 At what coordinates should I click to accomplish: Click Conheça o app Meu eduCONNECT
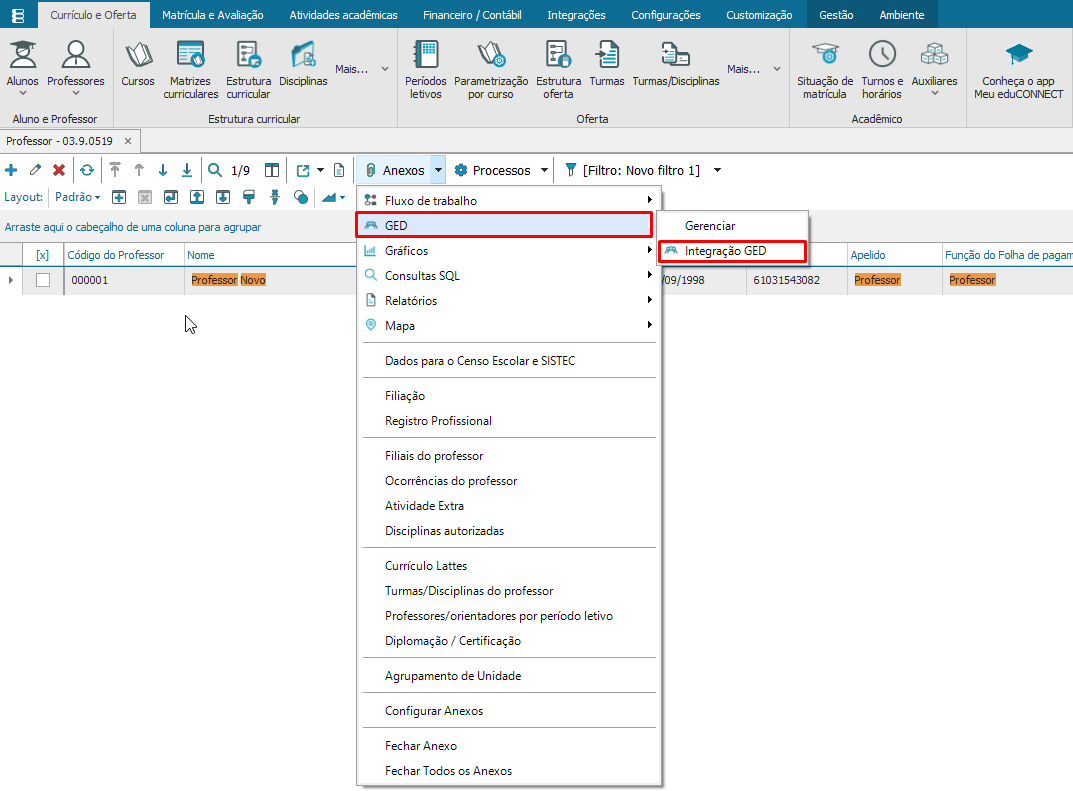[1018, 70]
